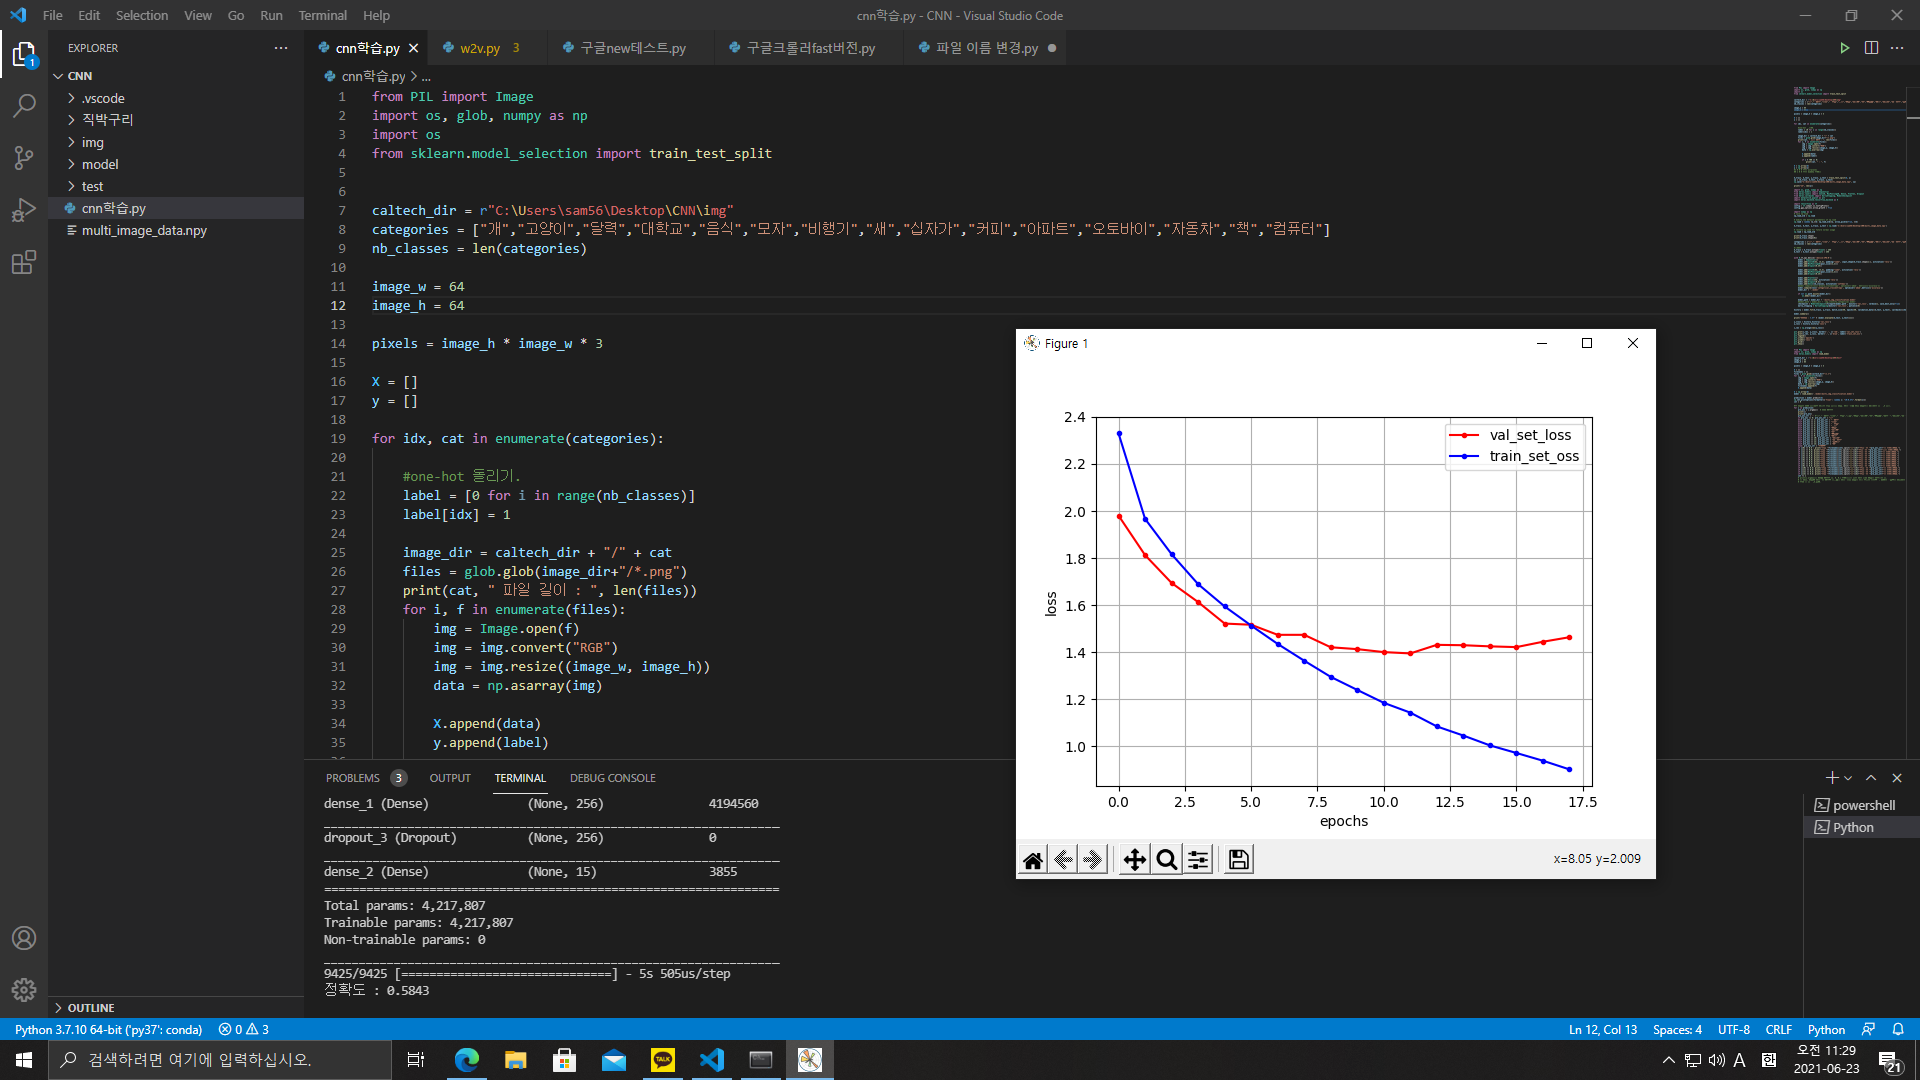Click the Problems count badge

pos(398,777)
